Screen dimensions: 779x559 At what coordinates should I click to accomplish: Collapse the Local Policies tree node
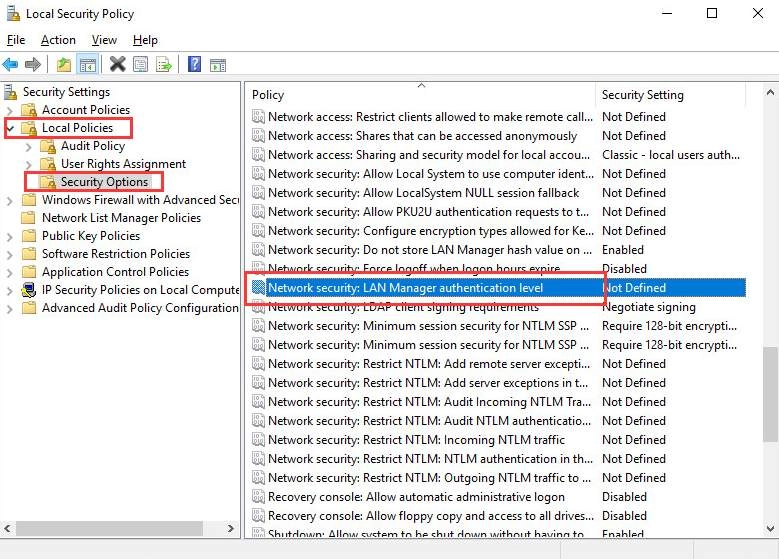11,128
